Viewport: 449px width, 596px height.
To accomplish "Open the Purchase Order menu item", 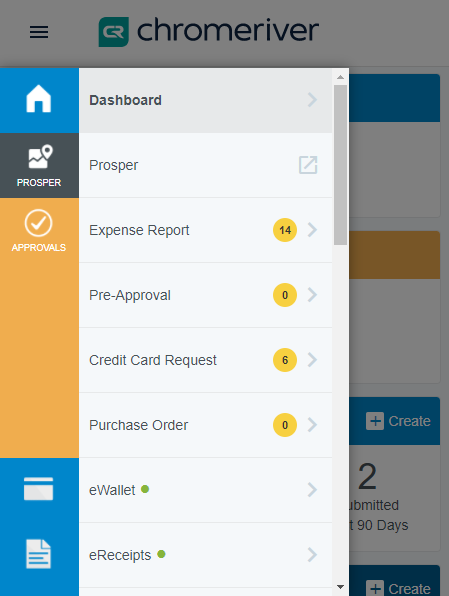I will (206, 425).
